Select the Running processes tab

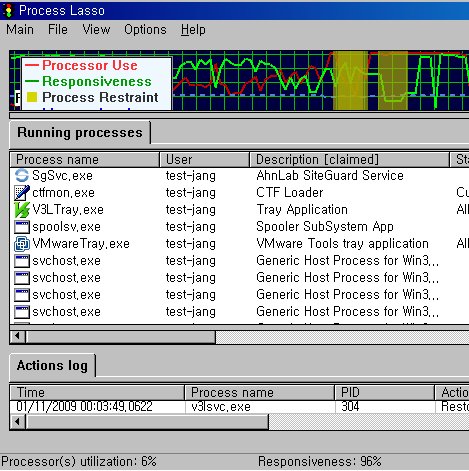(80, 133)
